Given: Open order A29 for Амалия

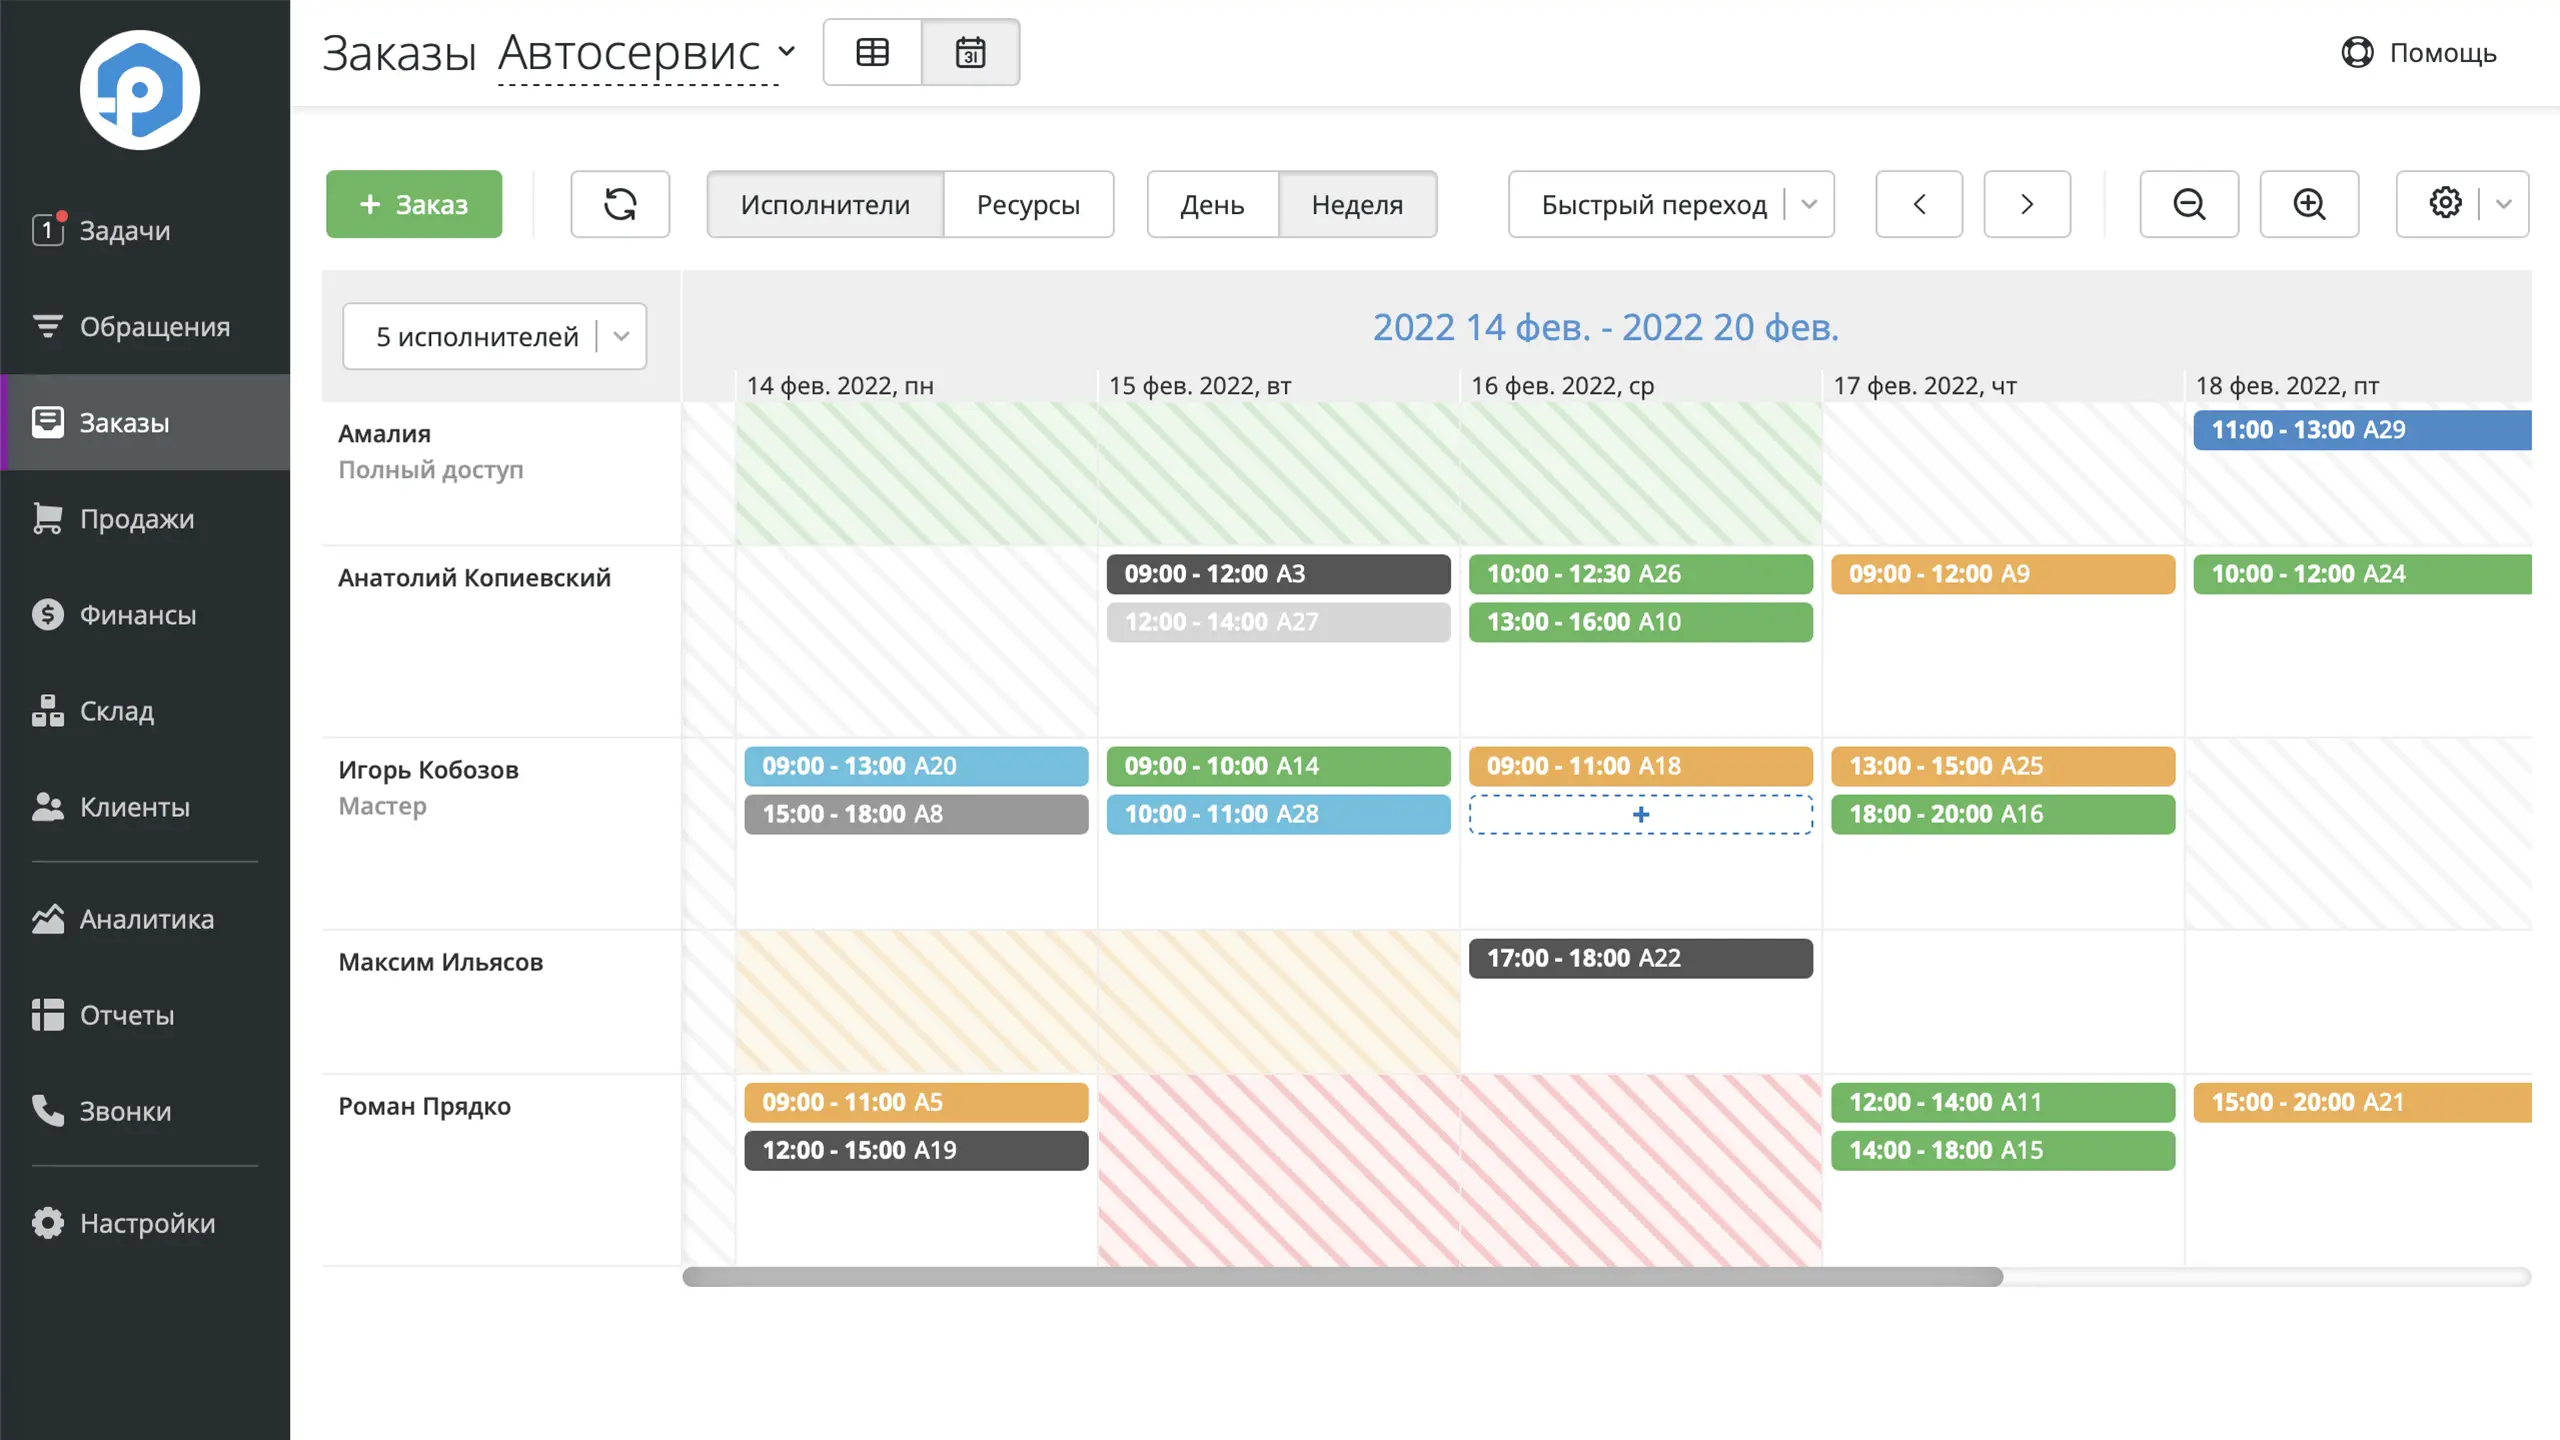Looking at the screenshot, I should point(2362,430).
